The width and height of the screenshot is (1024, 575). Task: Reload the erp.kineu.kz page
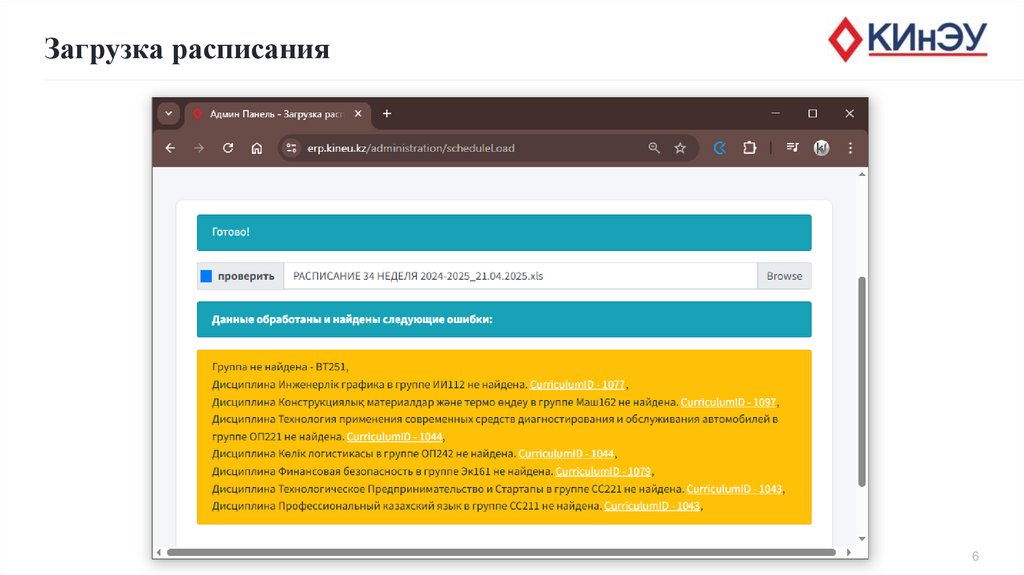point(228,148)
